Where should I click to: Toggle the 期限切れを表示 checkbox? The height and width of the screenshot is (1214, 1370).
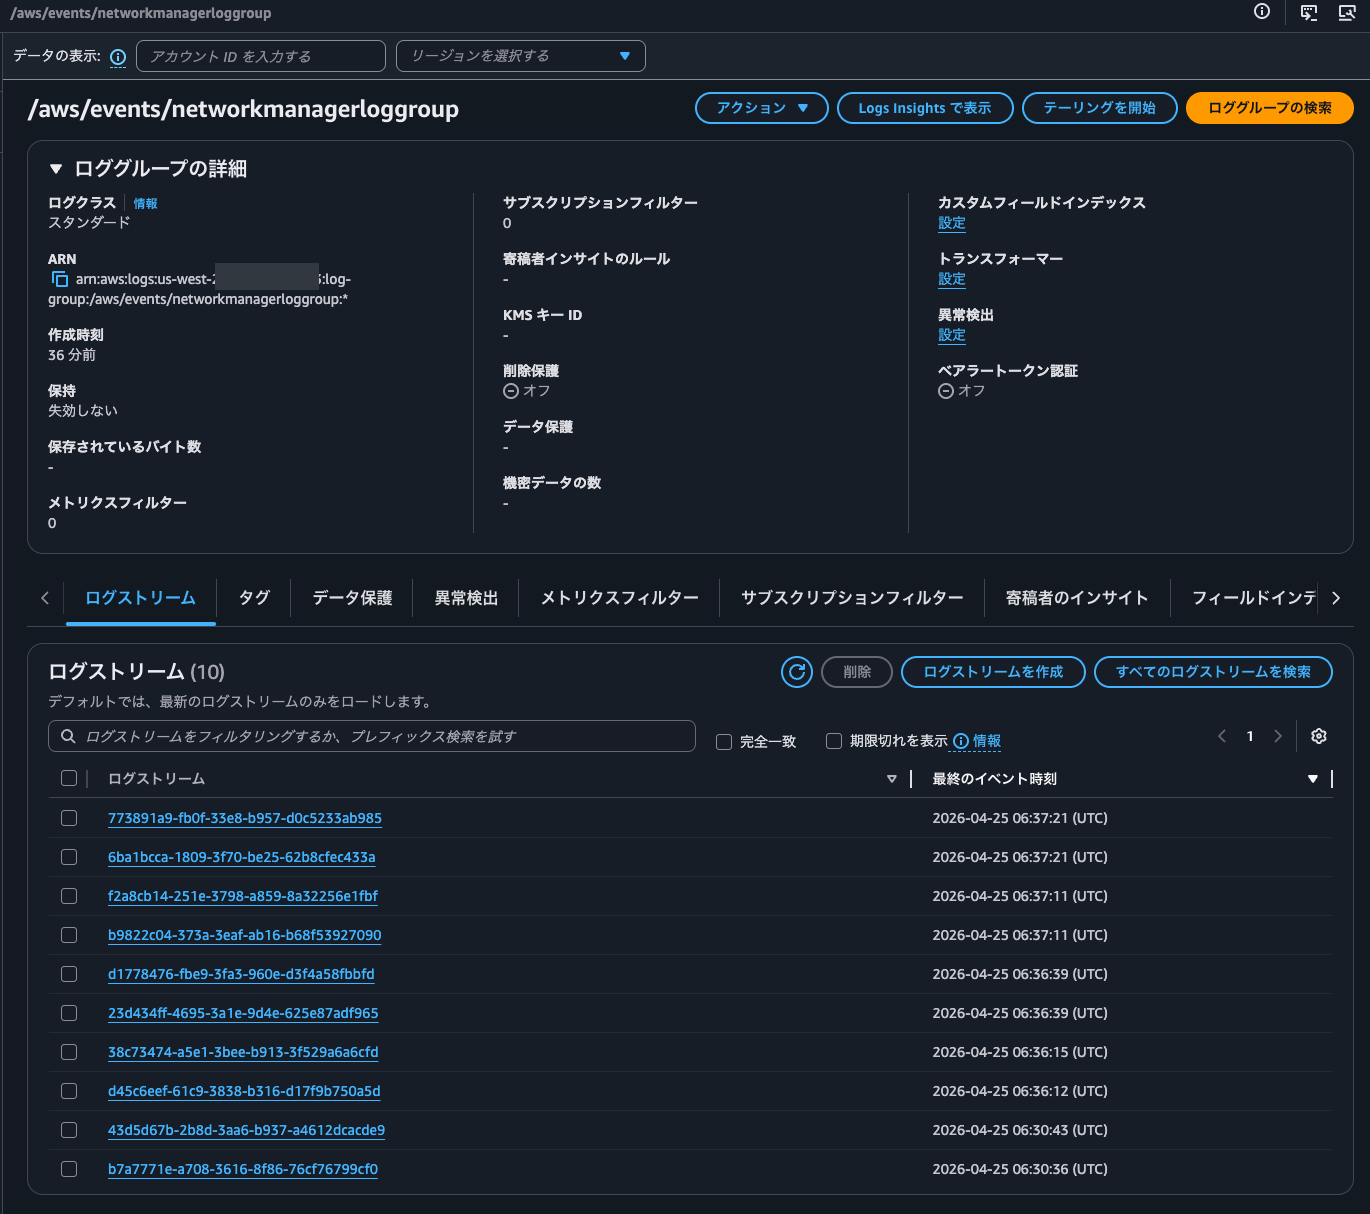(x=834, y=741)
